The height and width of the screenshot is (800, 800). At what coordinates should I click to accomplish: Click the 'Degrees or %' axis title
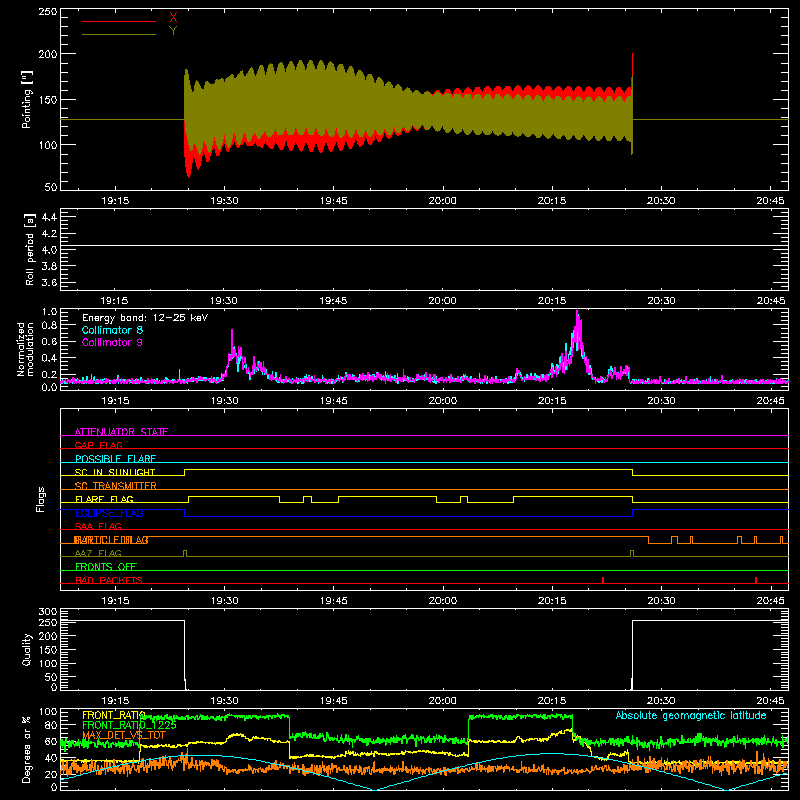coord(27,749)
